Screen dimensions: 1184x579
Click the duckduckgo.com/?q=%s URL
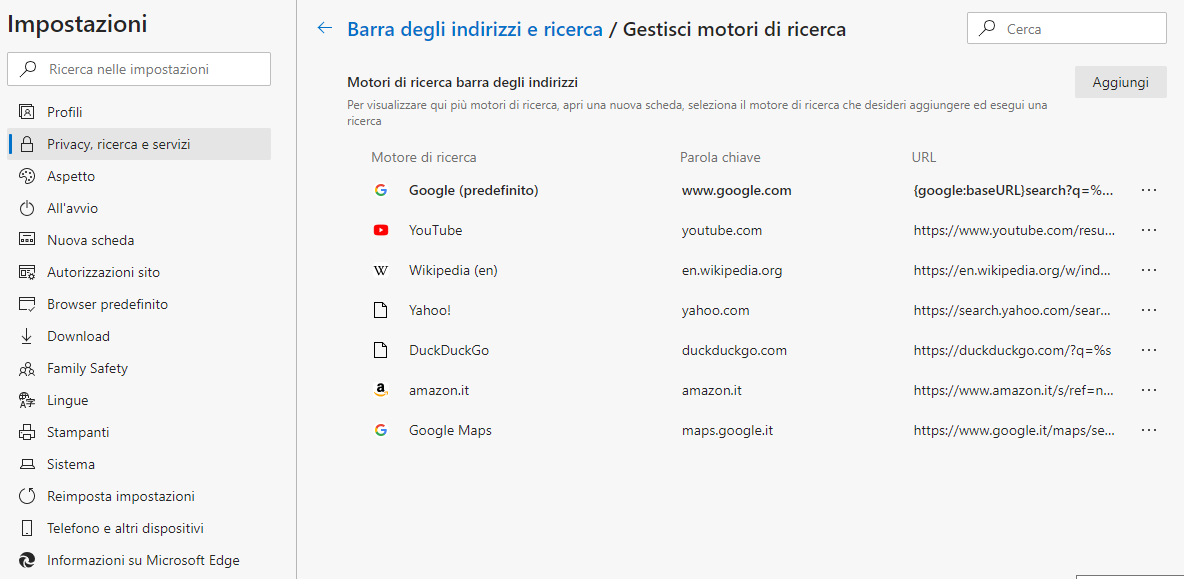coord(1013,350)
